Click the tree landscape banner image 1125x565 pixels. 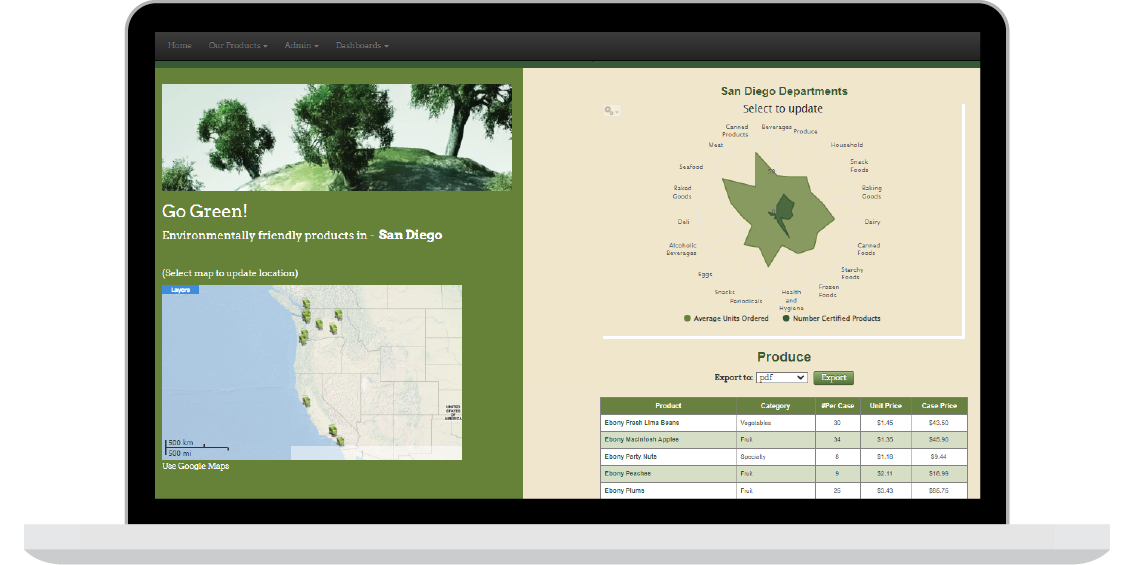336,137
